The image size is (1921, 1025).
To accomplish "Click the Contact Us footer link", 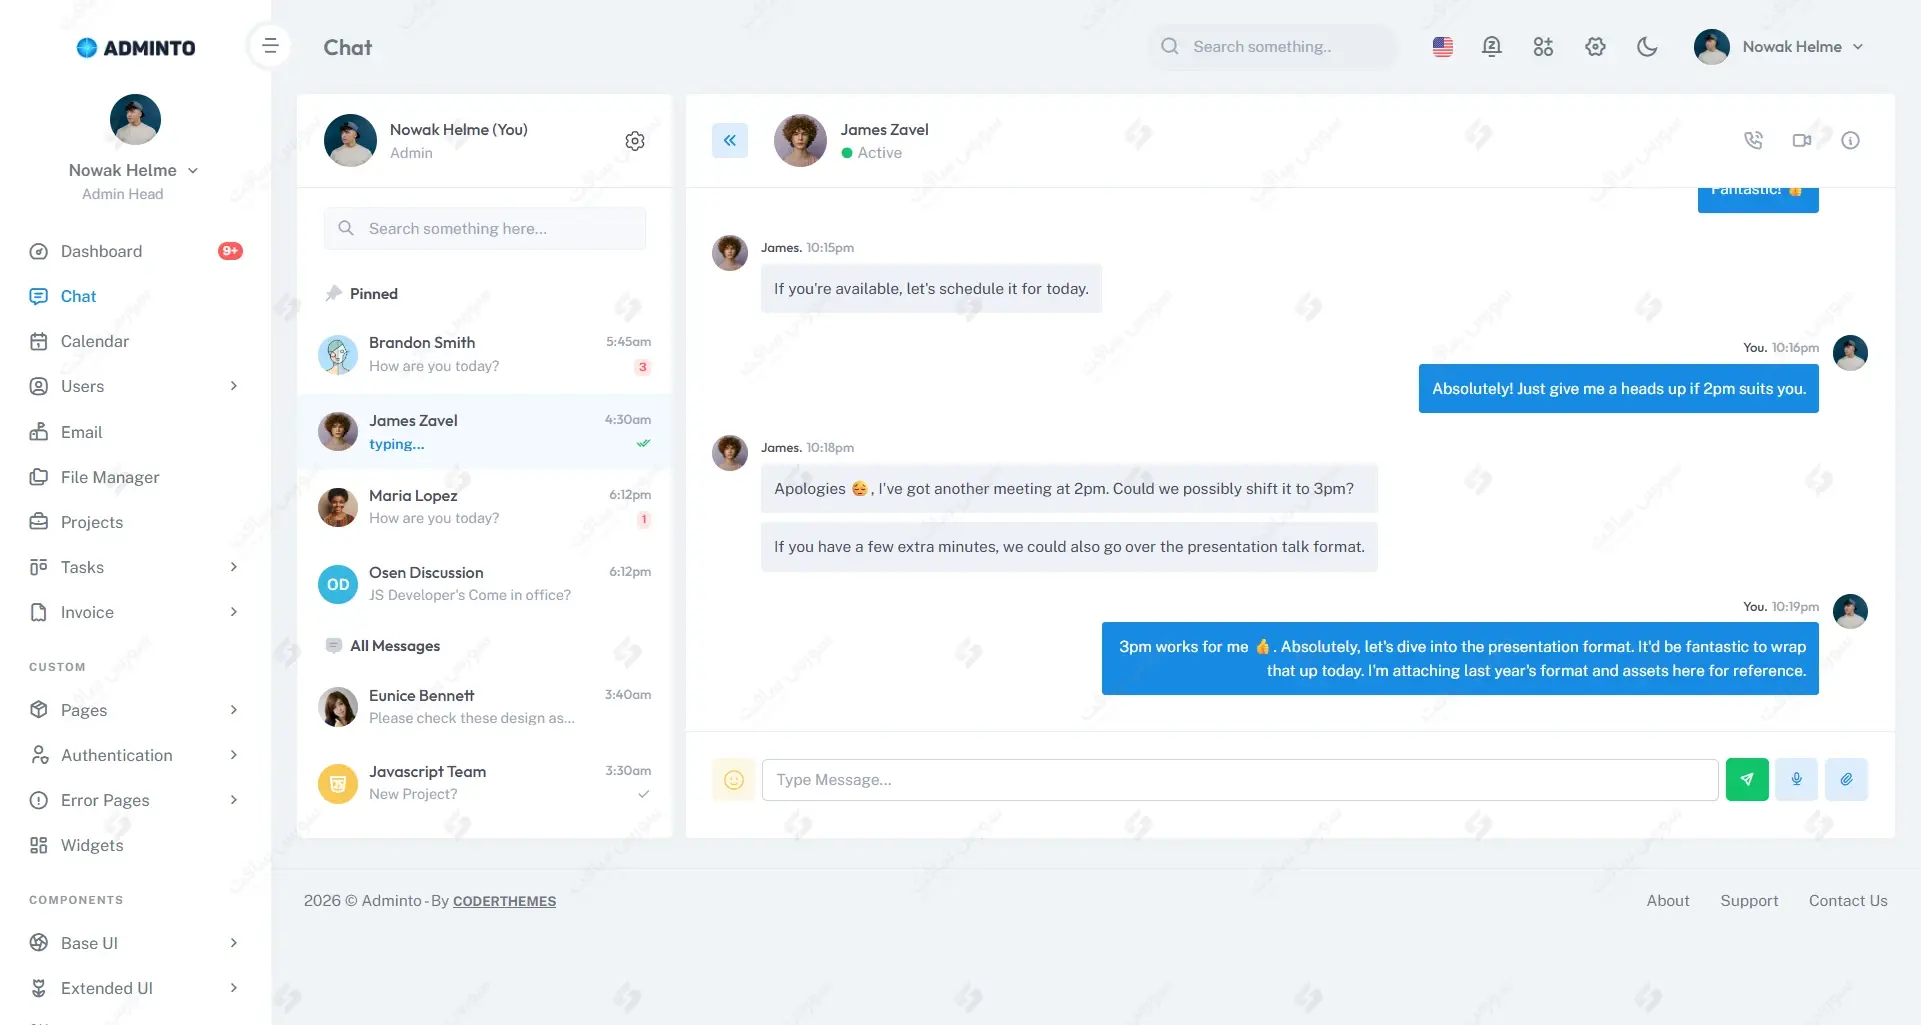I will [x=1848, y=901].
